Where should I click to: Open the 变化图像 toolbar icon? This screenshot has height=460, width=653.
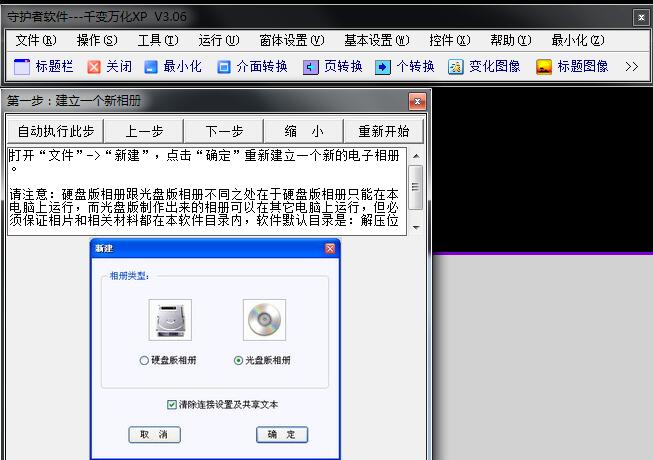[456, 67]
